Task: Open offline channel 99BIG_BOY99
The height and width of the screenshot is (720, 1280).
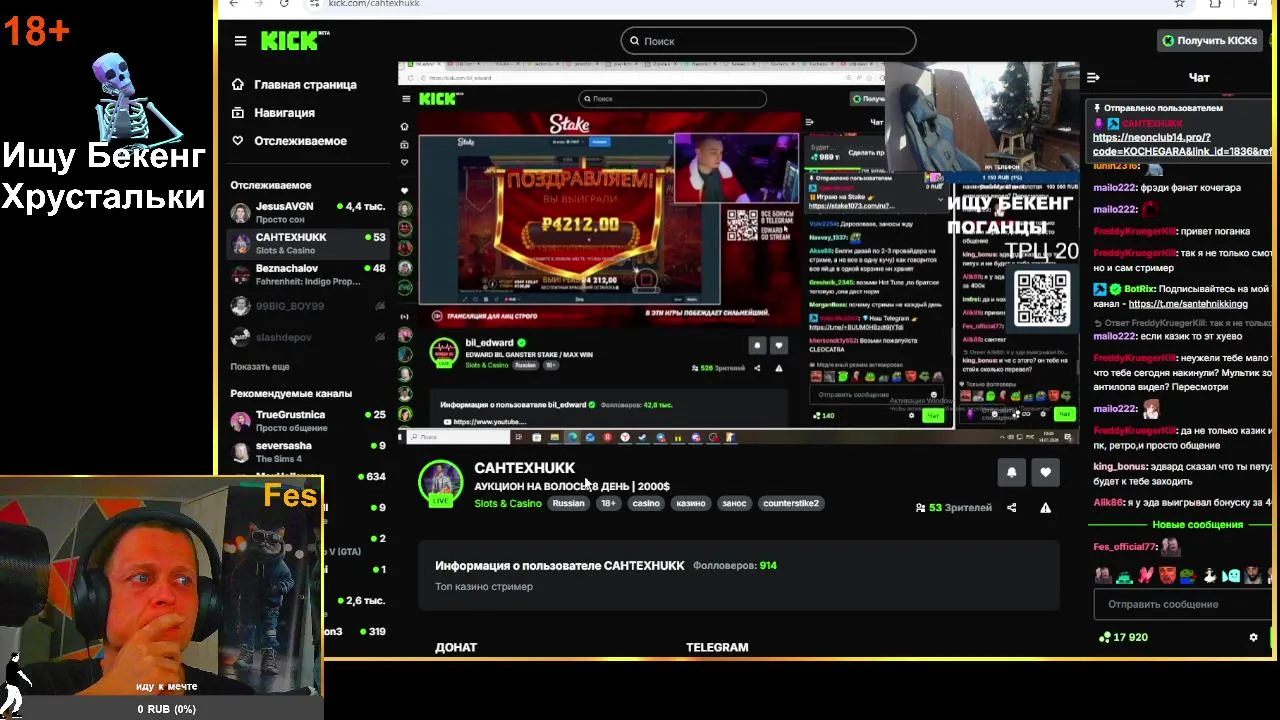Action: click(308, 306)
